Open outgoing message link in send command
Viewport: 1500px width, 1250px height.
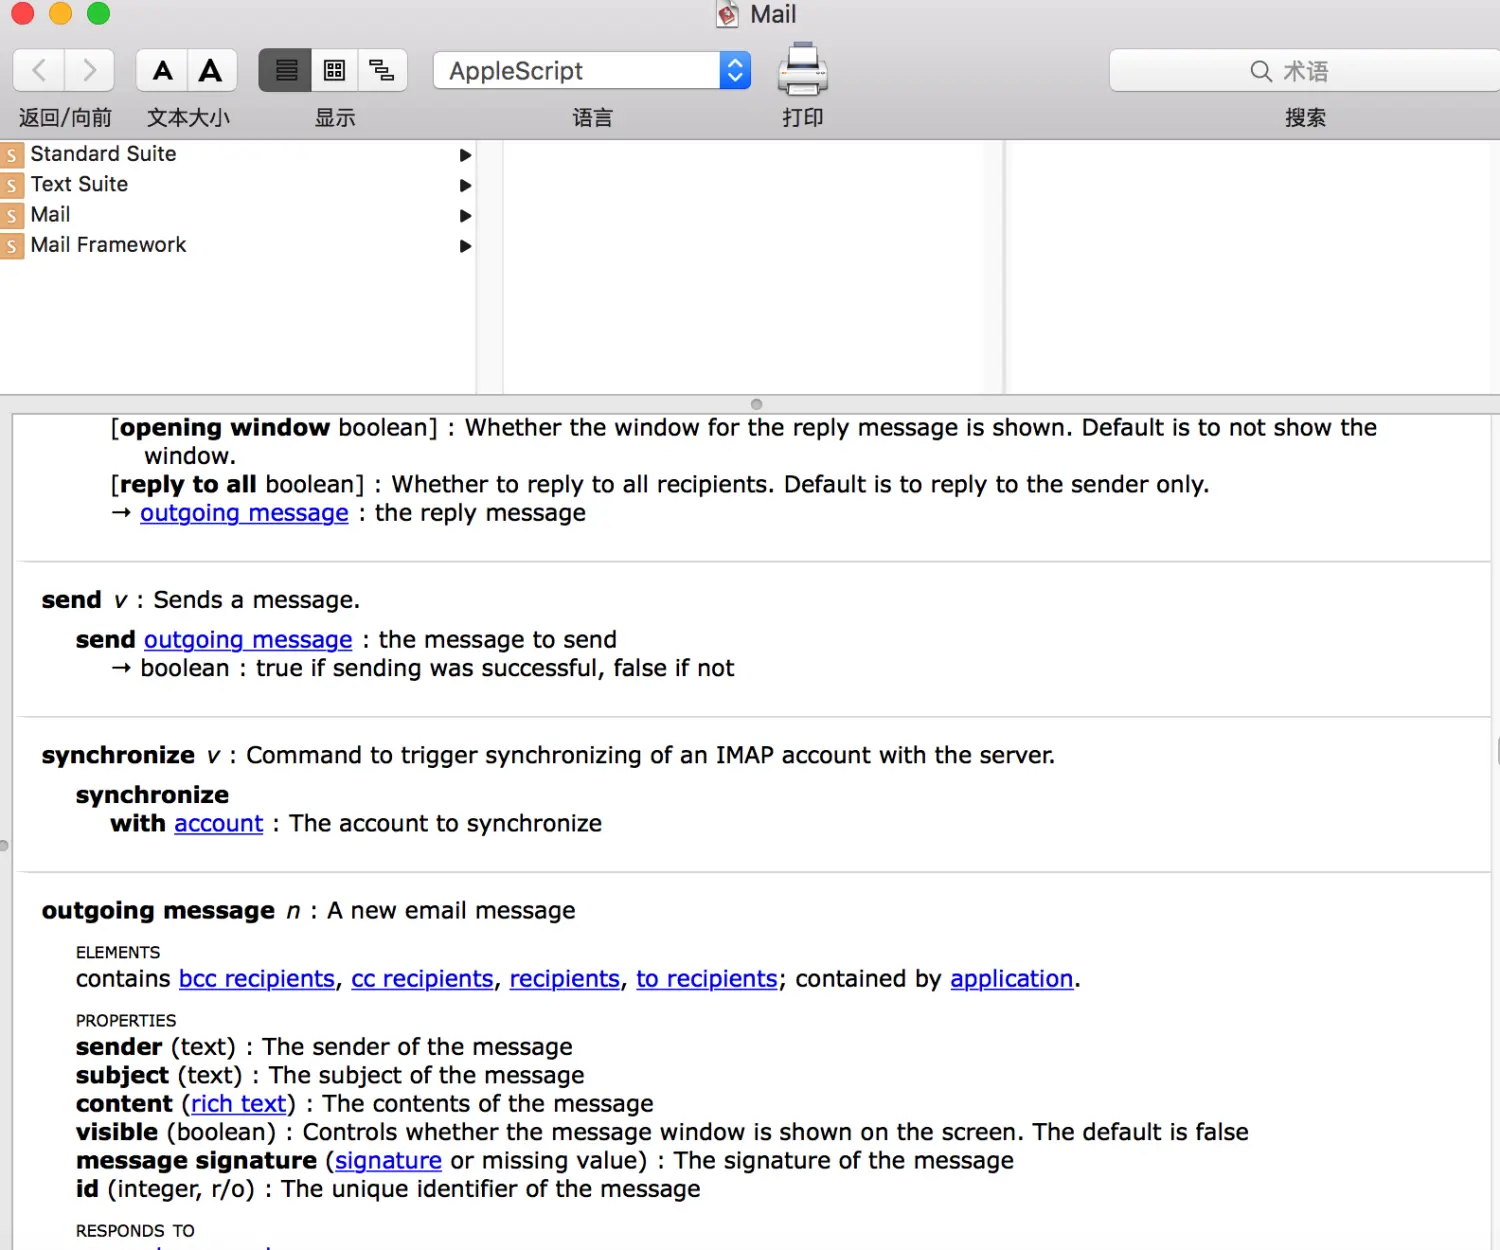248,640
